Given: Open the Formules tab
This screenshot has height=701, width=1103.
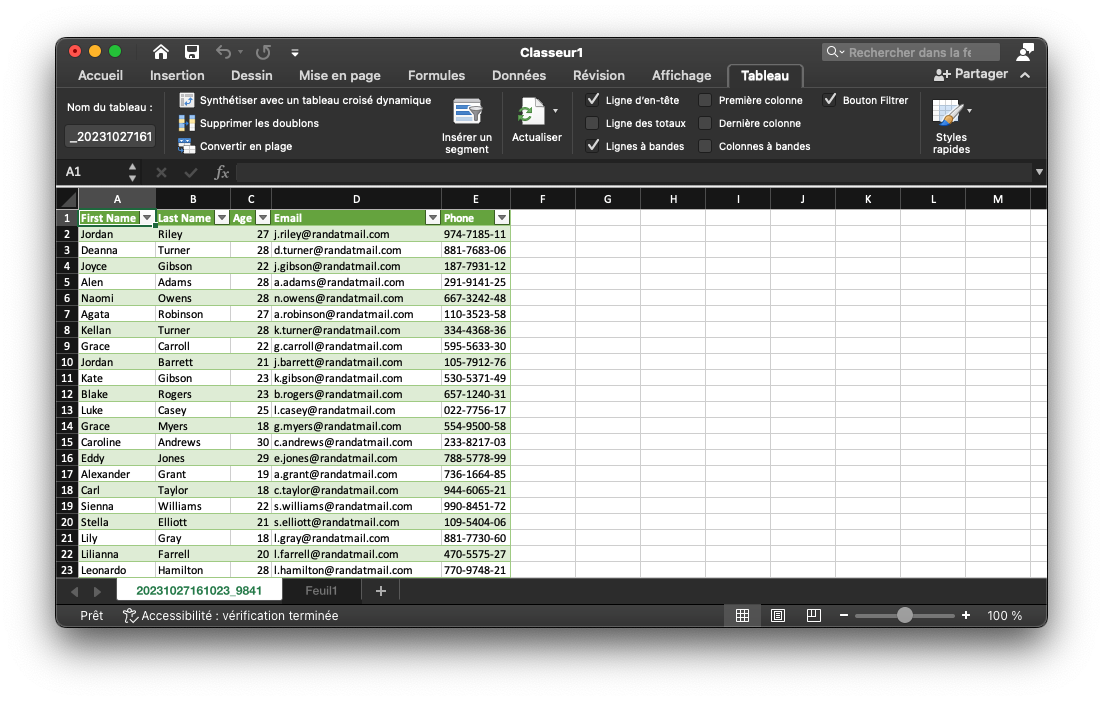Looking at the screenshot, I should (x=436, y=75).
